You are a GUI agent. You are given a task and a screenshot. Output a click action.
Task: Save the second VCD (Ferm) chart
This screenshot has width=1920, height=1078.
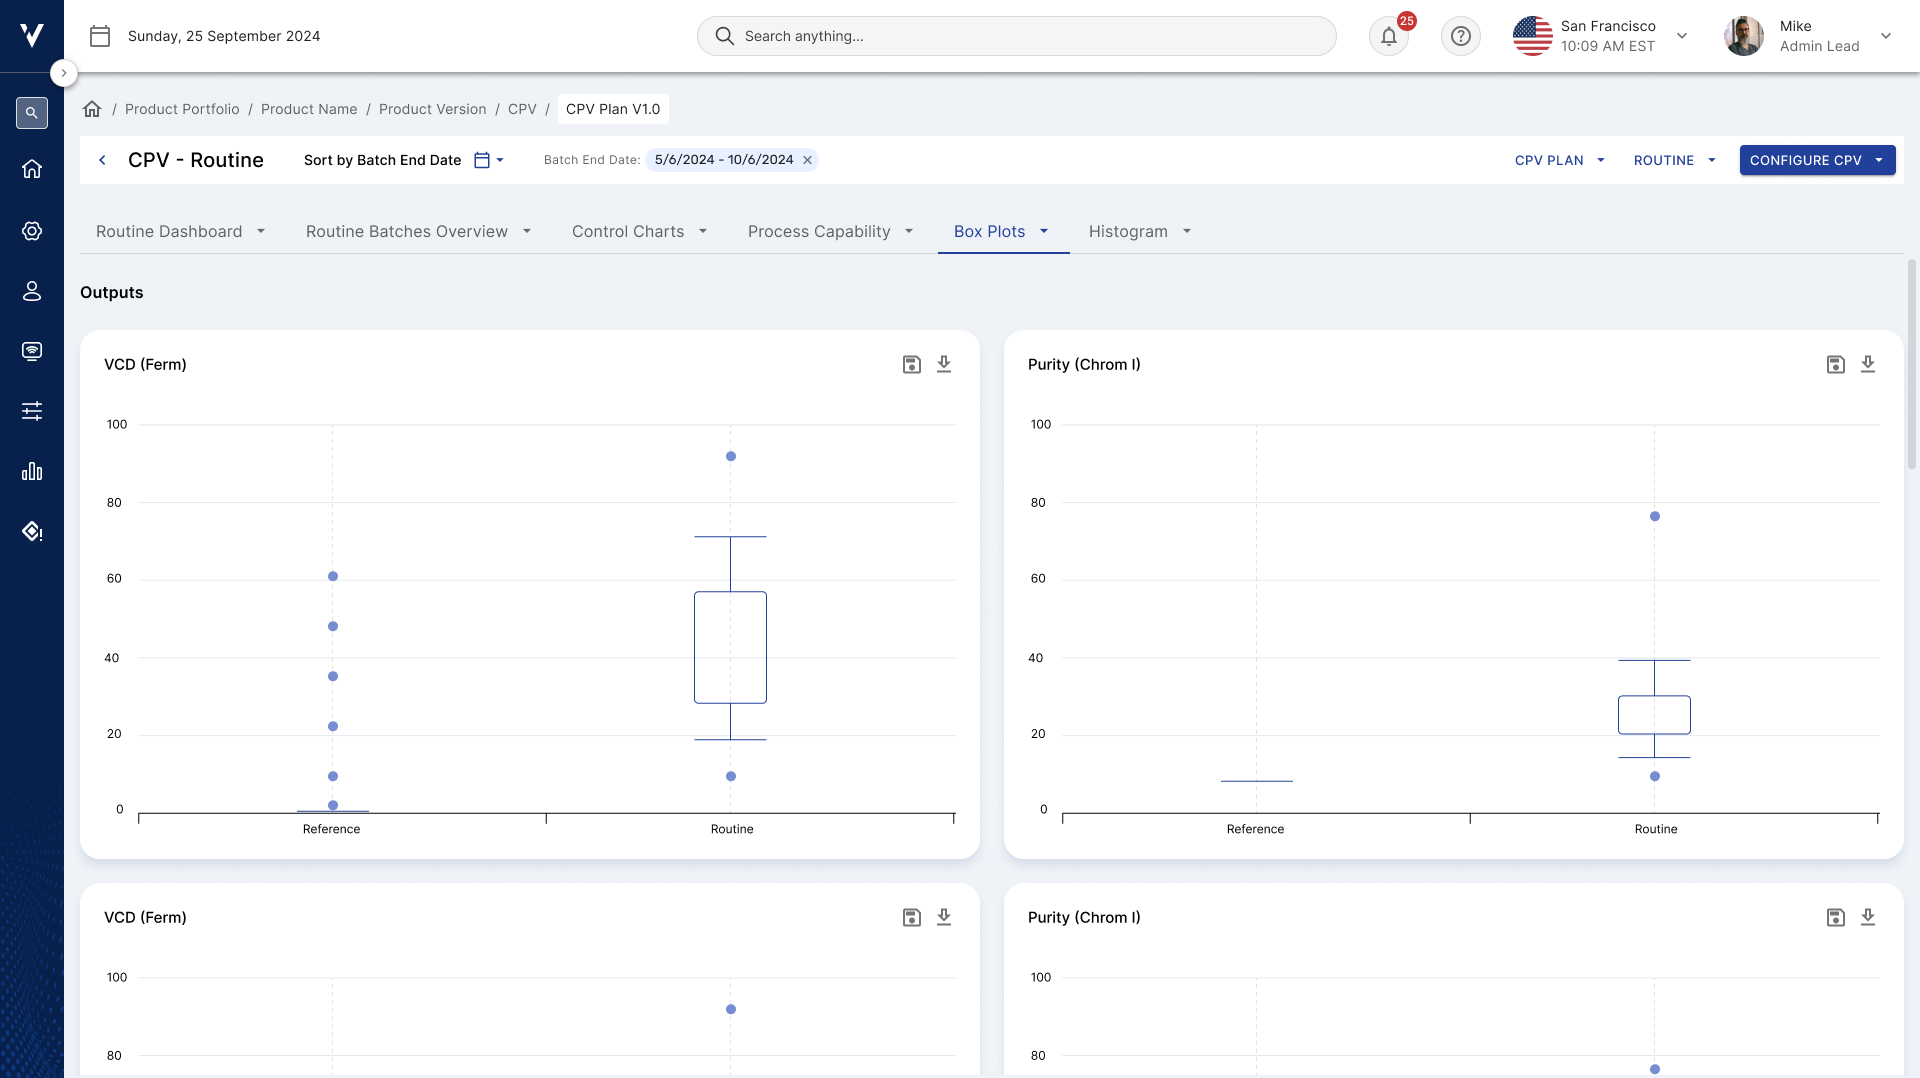click(x=912, y=918)
